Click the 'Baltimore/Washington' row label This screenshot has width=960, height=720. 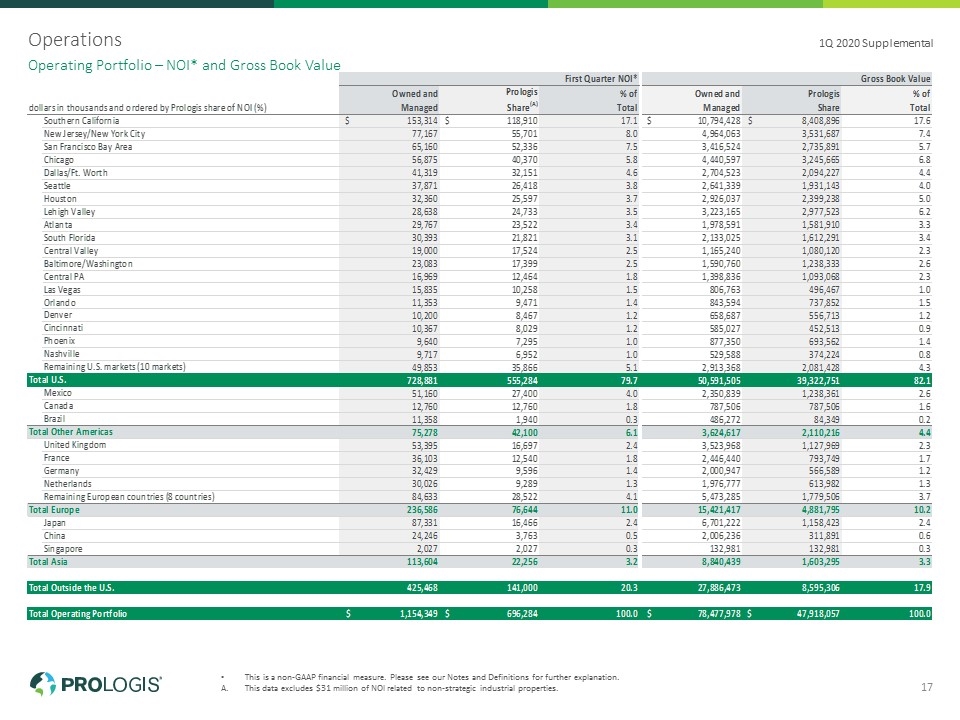click(88, 263)
